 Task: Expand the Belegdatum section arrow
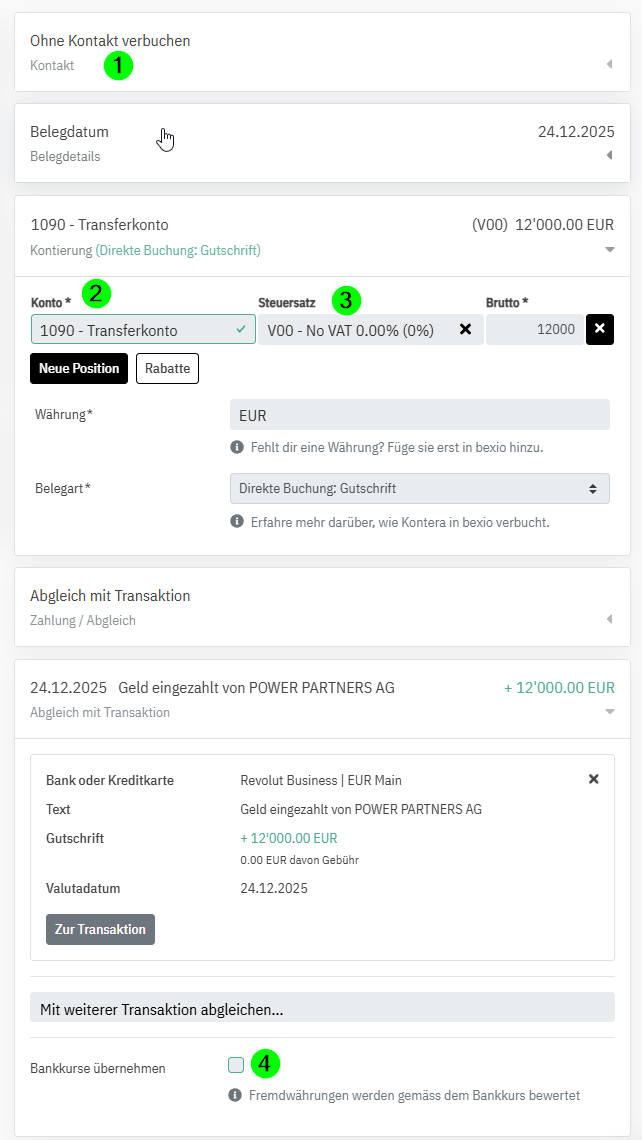pyautogui.click(x=609, y=155)
